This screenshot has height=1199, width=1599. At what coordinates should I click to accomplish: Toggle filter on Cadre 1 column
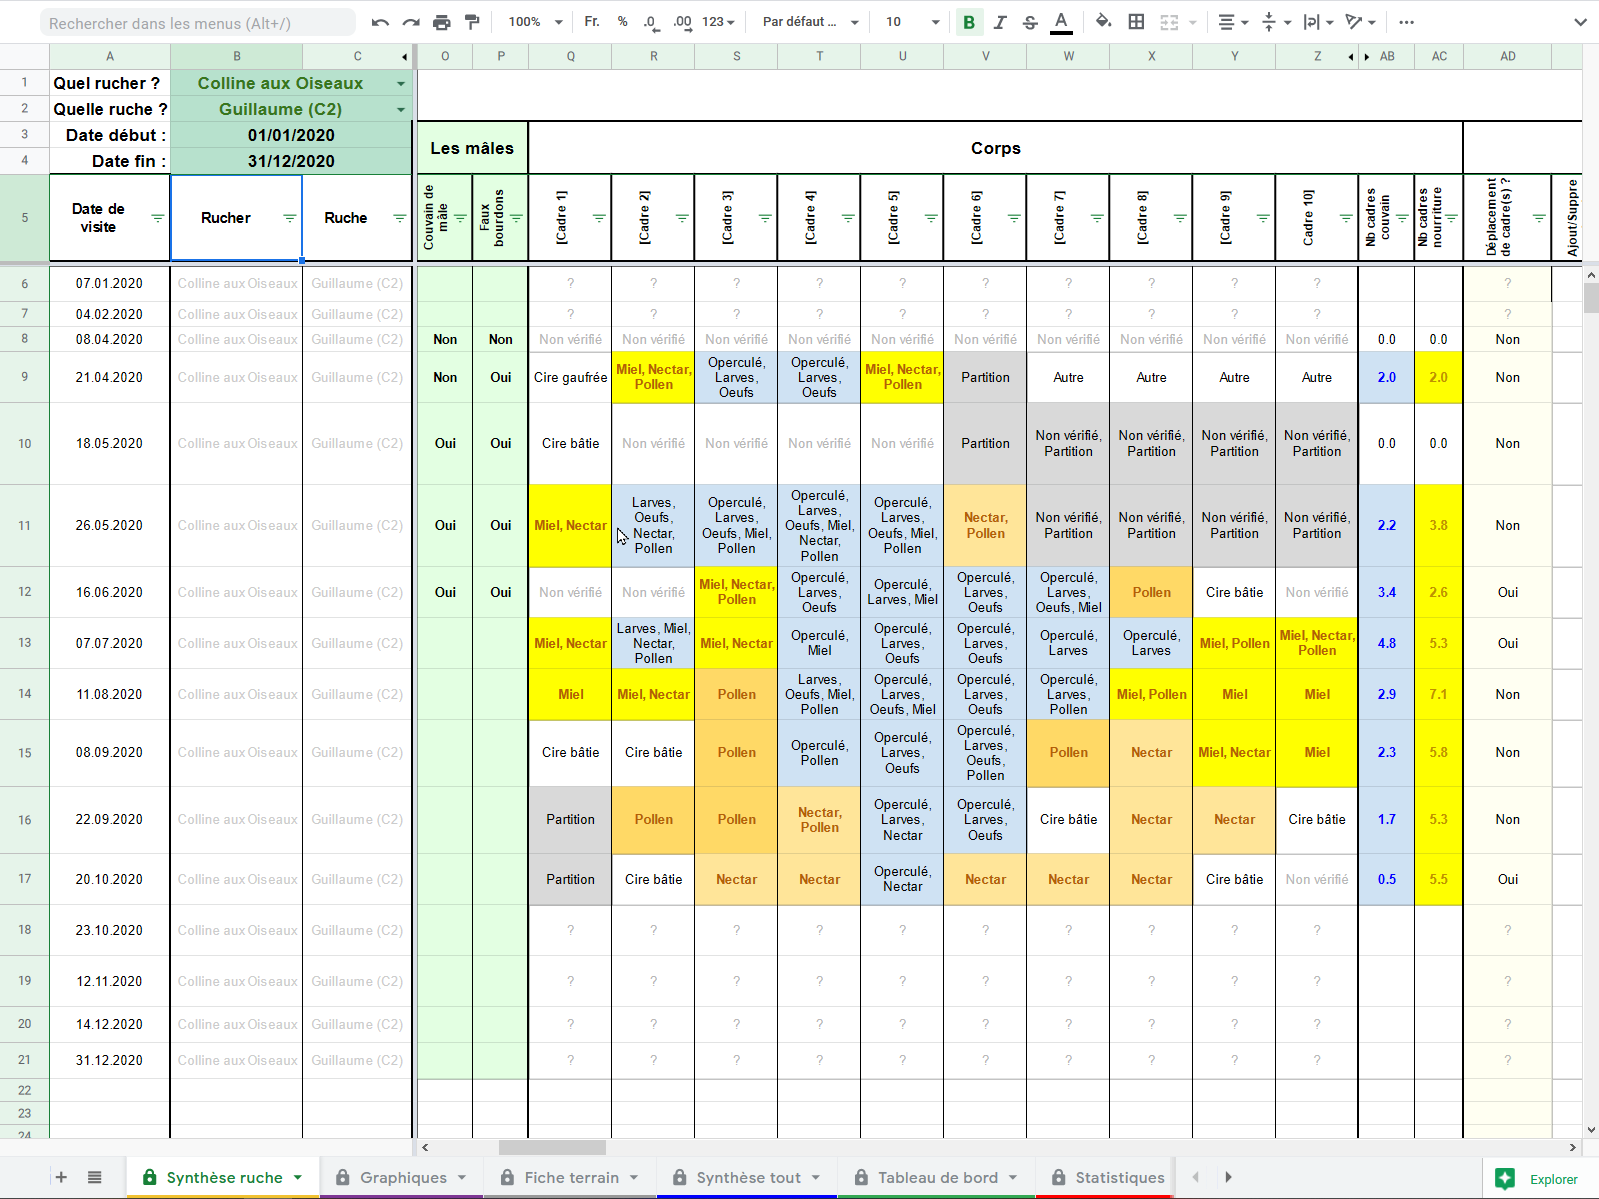[x=599, y=218]
